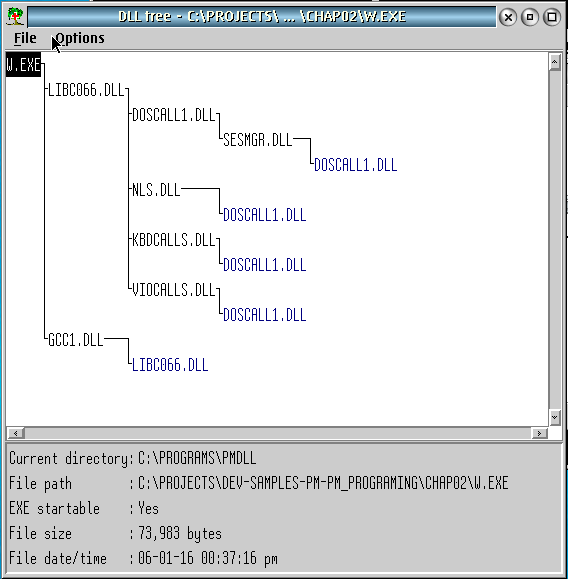The image size is (568, 579).
Task: Select LIBC066.DLL under W.EXE
Action: (x=86, y=90)
